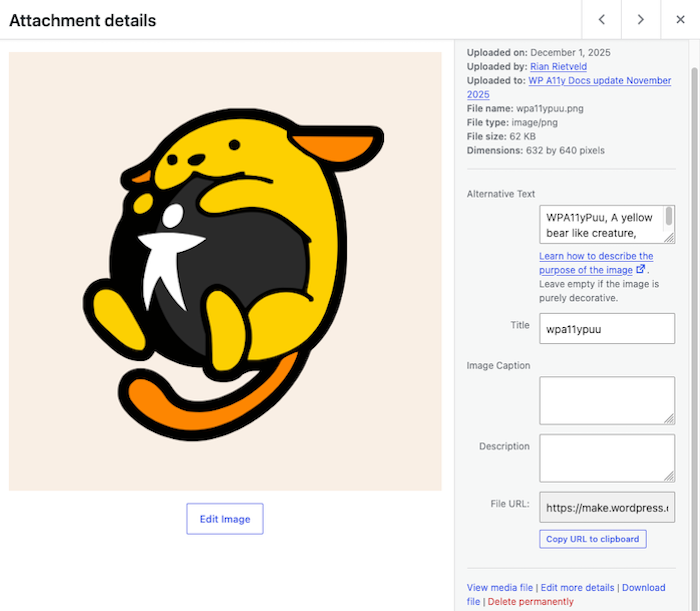Click into the Description textarea
Screen dimensions: 700x611
click(607, 458)
